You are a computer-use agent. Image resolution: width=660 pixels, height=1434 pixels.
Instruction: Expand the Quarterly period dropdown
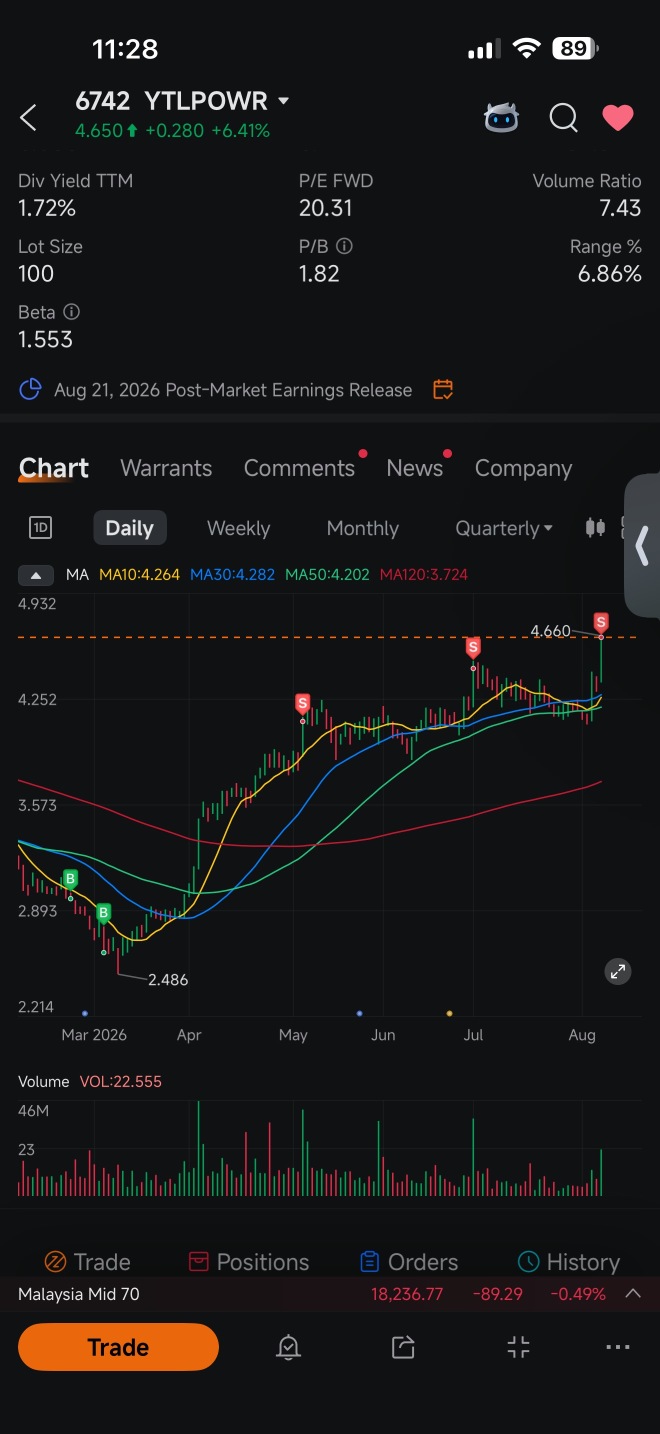coord(504,528)
